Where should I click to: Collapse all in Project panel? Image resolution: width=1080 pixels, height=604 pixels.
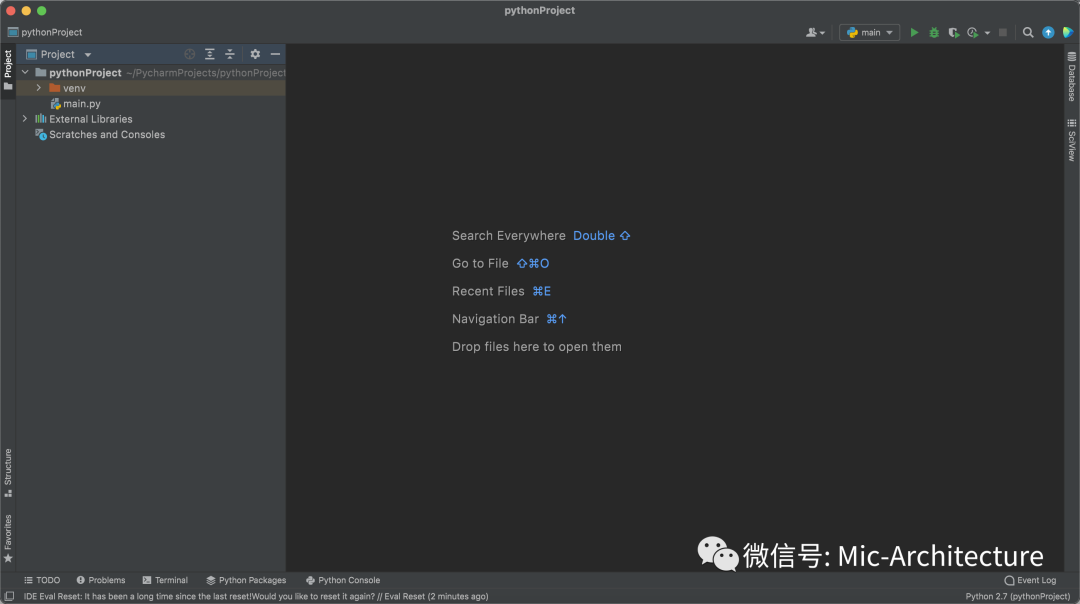[229, 54]
